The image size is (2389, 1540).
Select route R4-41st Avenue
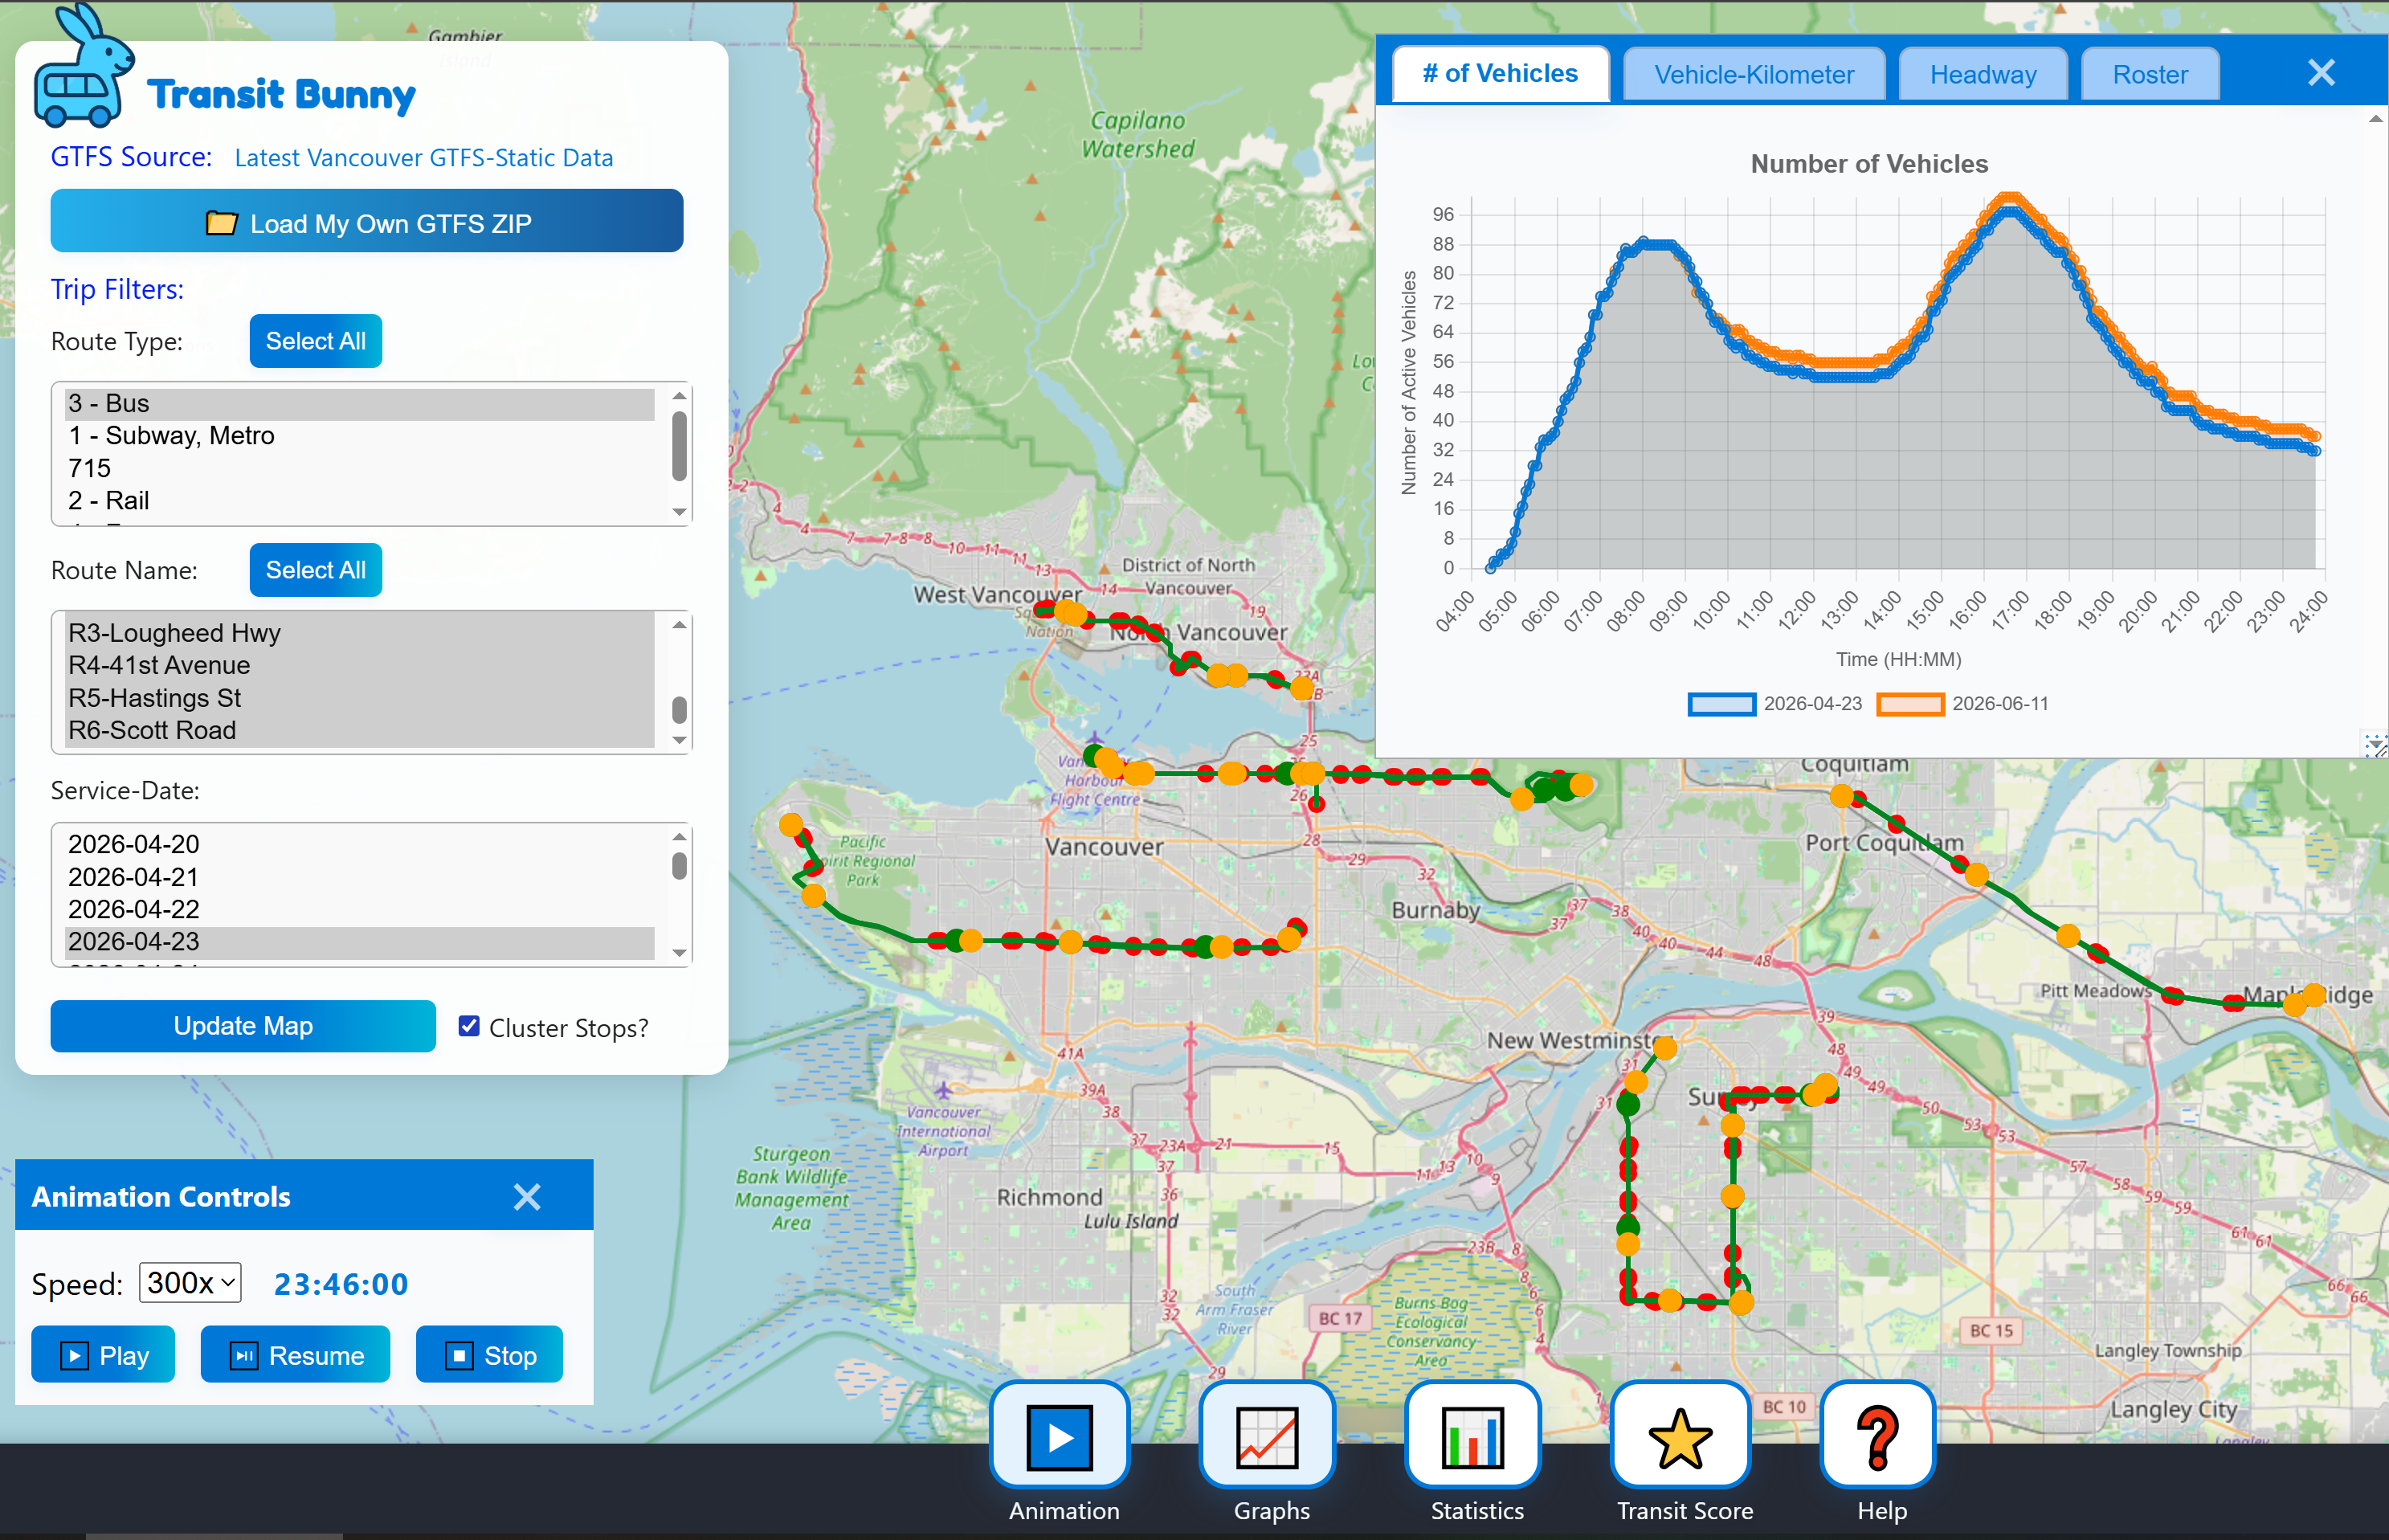360,666
